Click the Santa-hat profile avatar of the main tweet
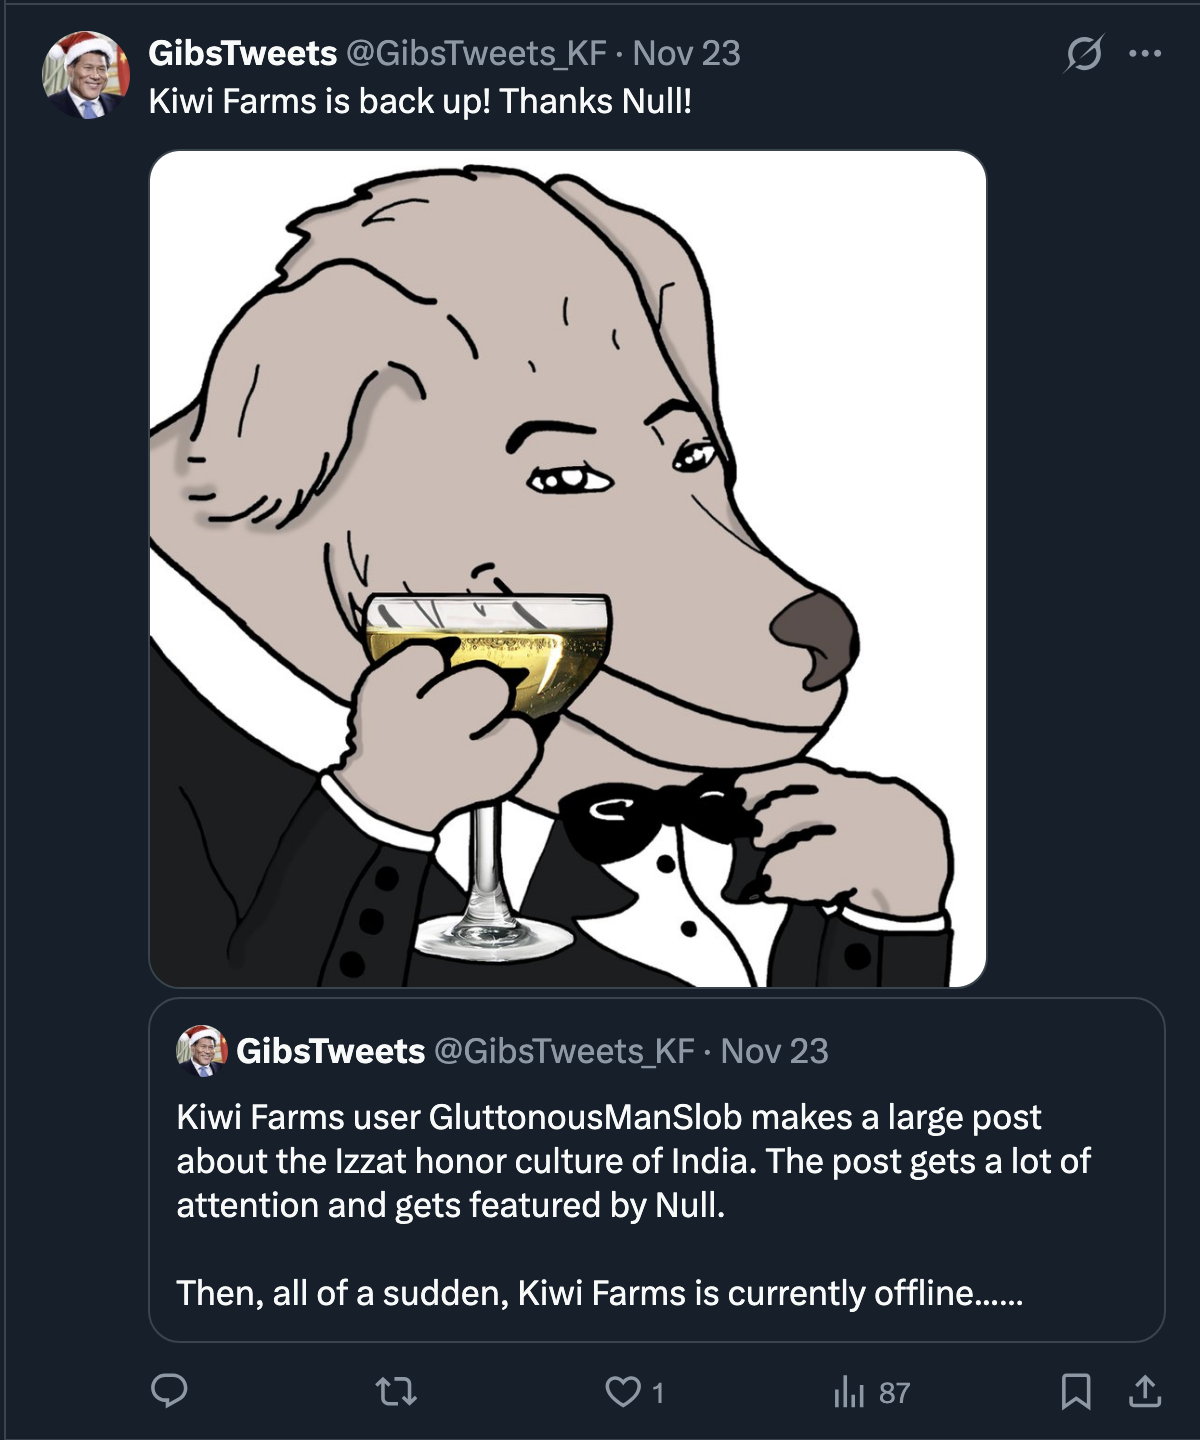The height and width of the screenshot is (1440, 1200). pyautogui.click(x=86, y=76)
